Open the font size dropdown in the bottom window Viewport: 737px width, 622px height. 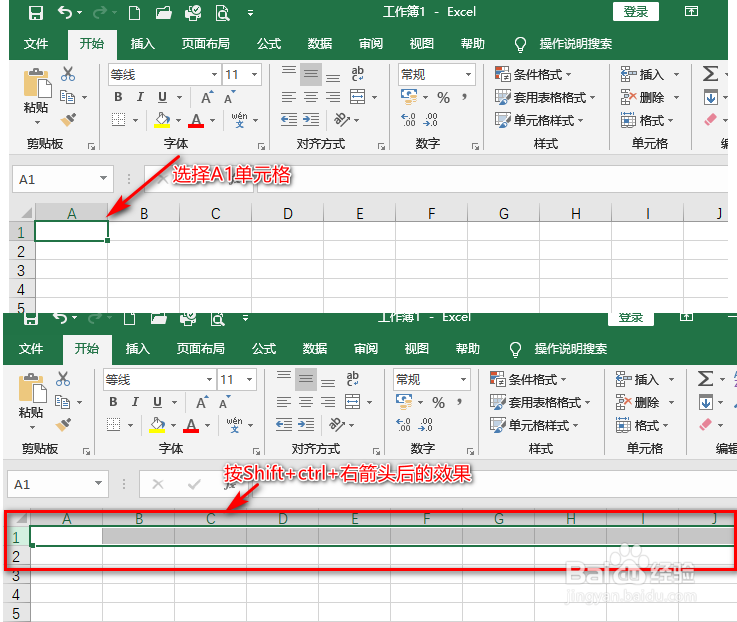point(249,379)
